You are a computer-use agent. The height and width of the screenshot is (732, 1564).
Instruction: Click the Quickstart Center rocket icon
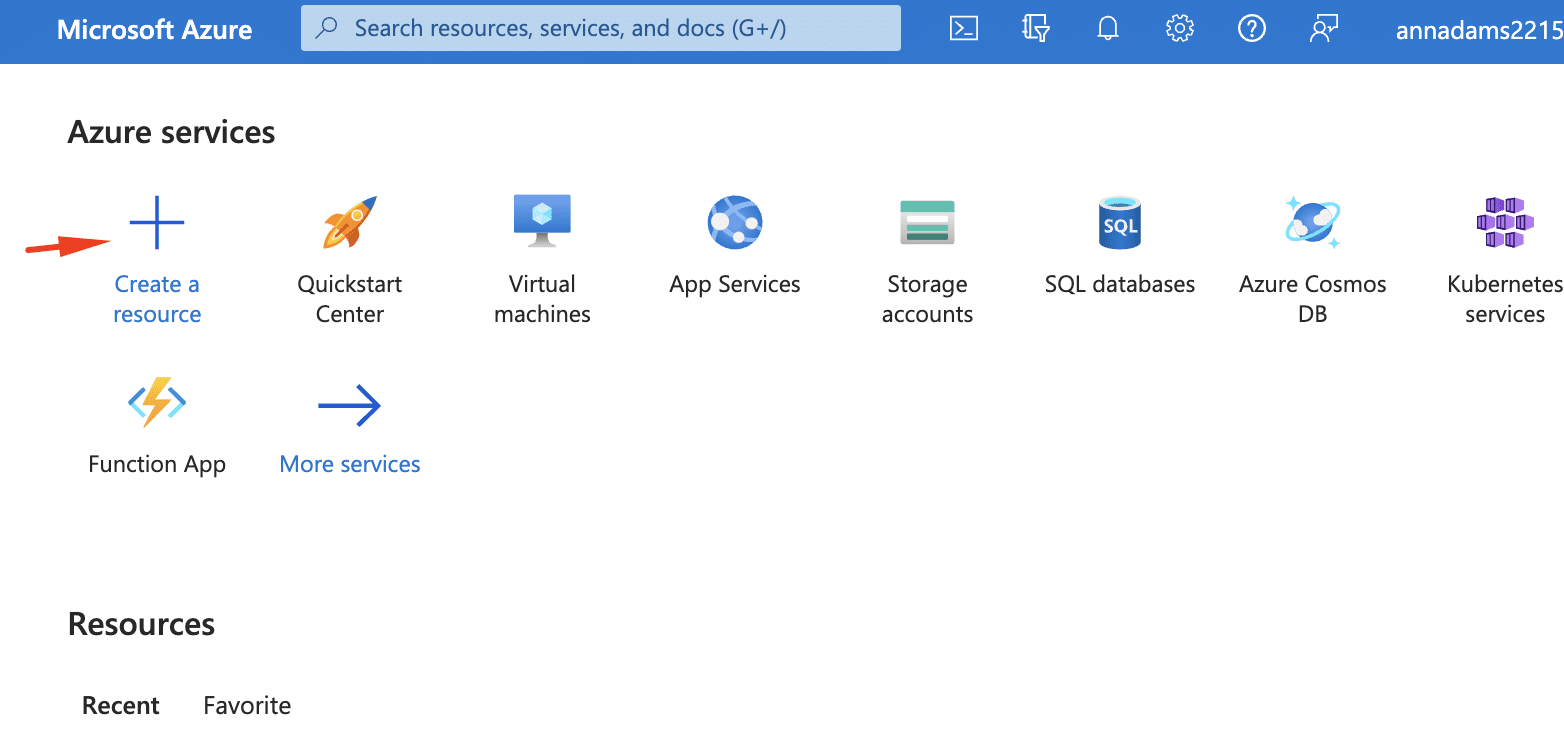[350, 222]
